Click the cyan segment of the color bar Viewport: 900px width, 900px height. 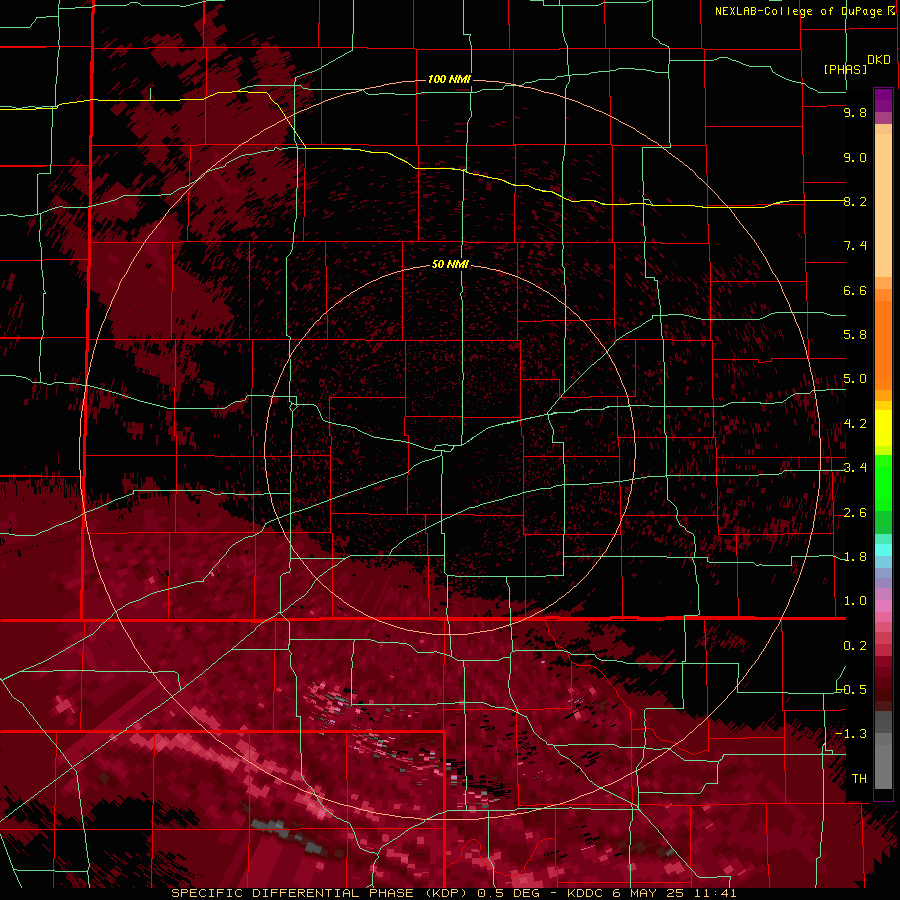883,550
